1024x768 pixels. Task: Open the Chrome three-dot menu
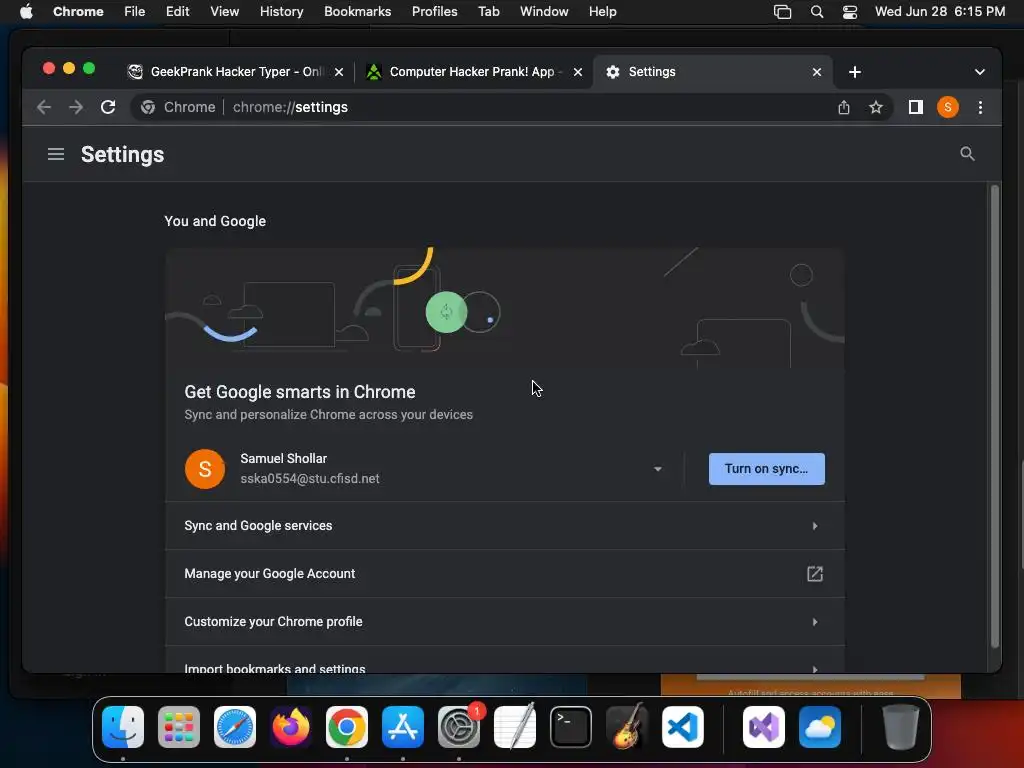coord(980,107)
